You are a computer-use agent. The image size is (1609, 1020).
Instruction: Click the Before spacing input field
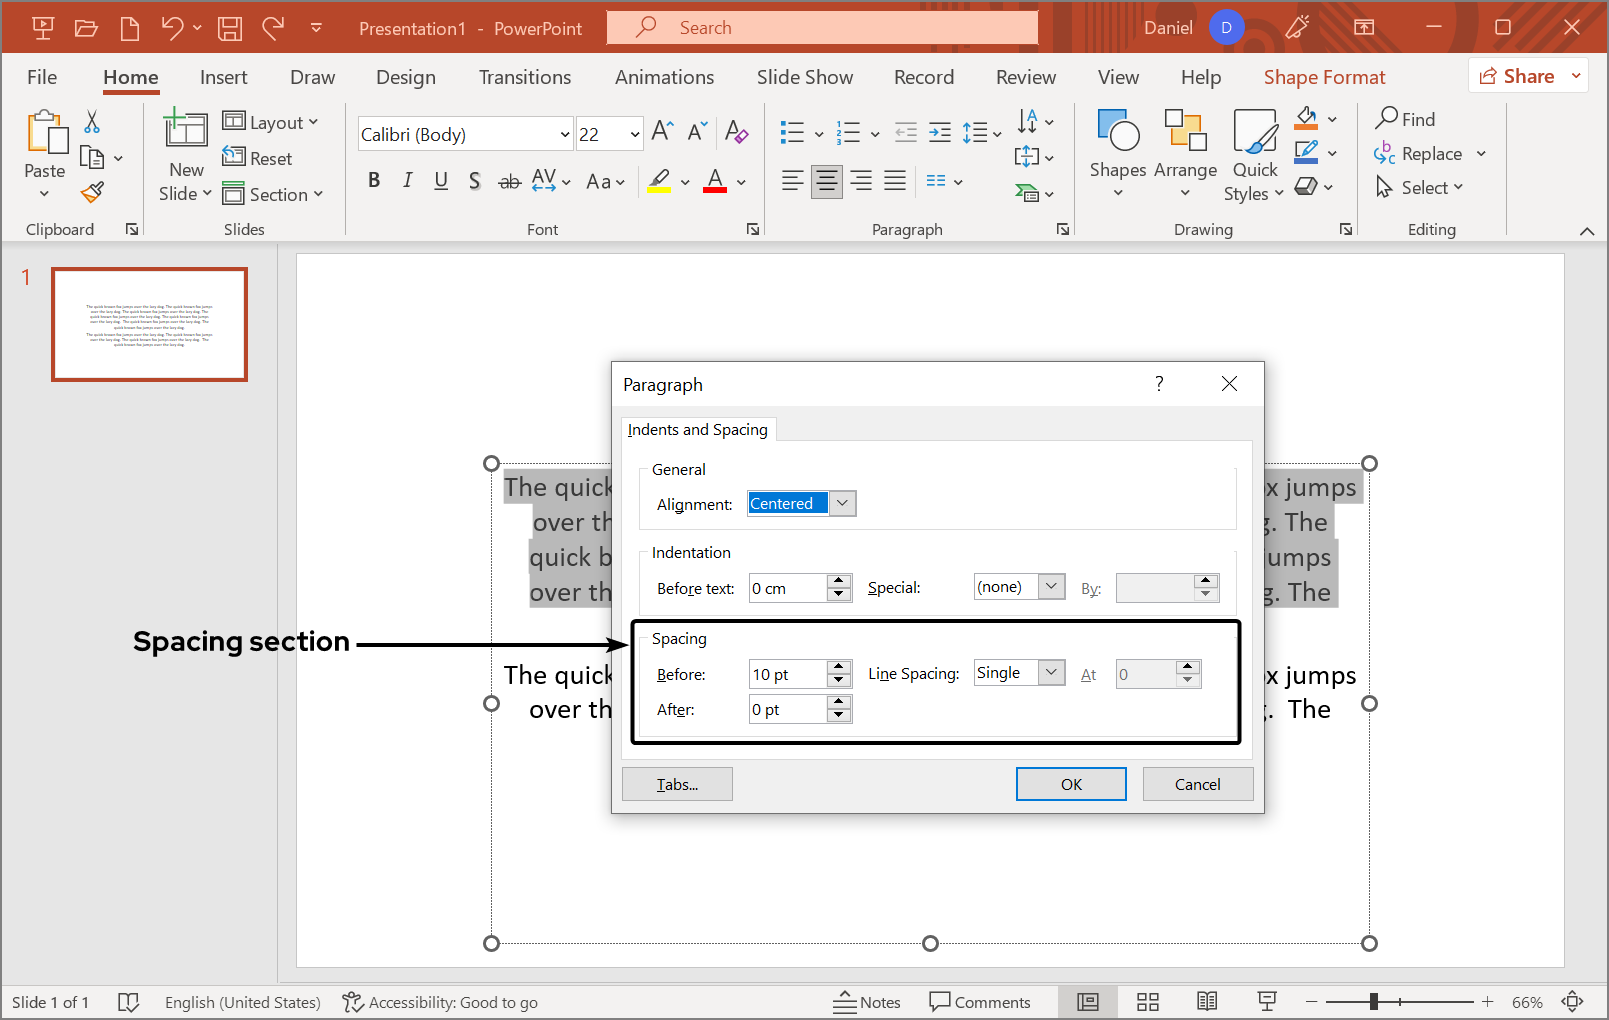(787, 675)
